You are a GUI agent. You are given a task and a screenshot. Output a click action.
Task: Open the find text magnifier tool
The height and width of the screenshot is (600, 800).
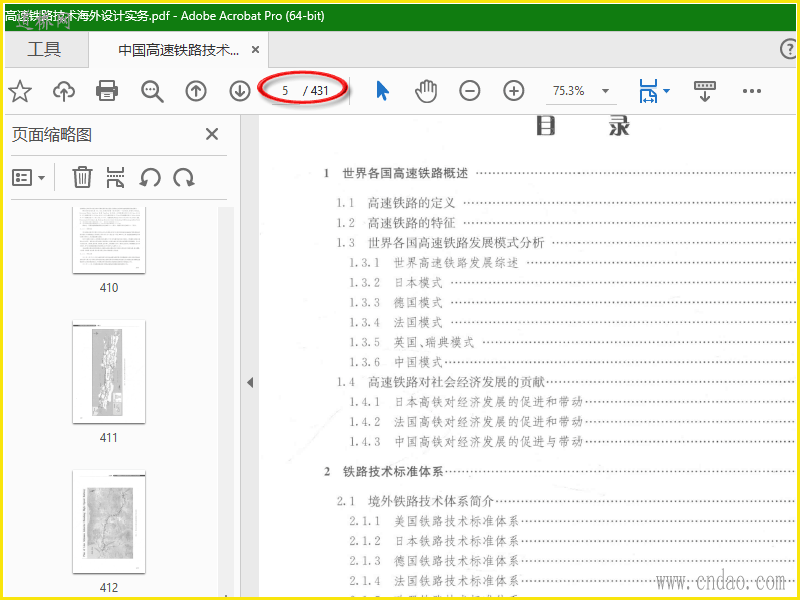(x=152, y=91)
